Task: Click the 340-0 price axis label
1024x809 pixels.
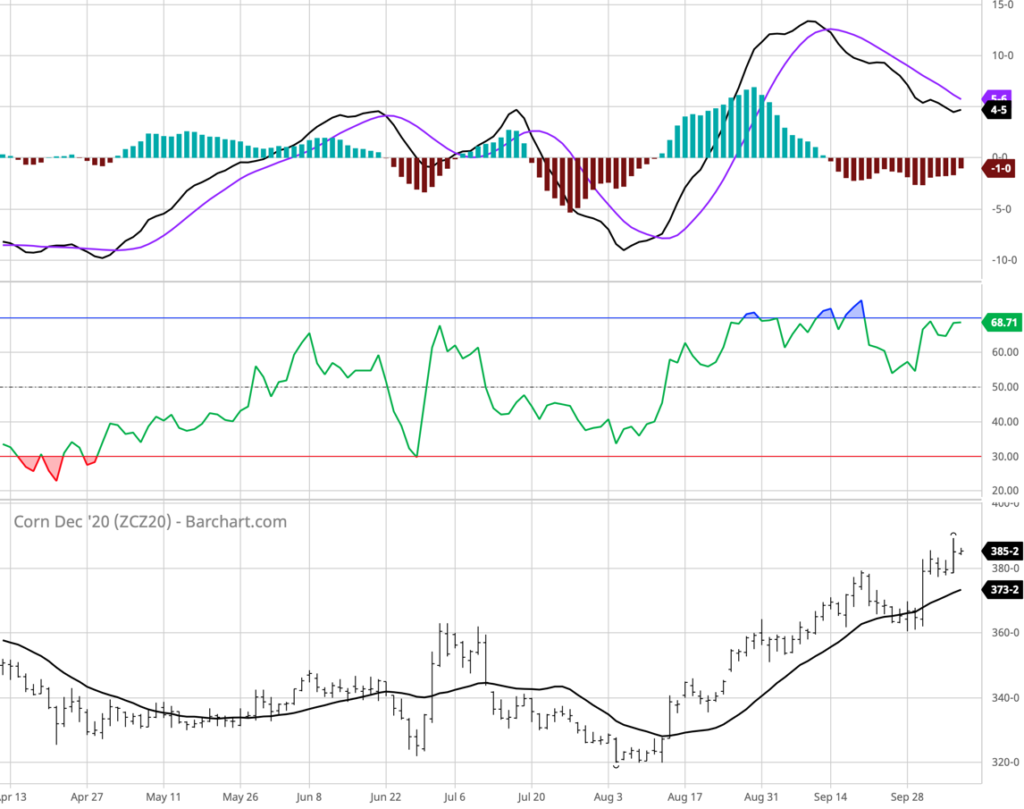Action: (1003, 698)
